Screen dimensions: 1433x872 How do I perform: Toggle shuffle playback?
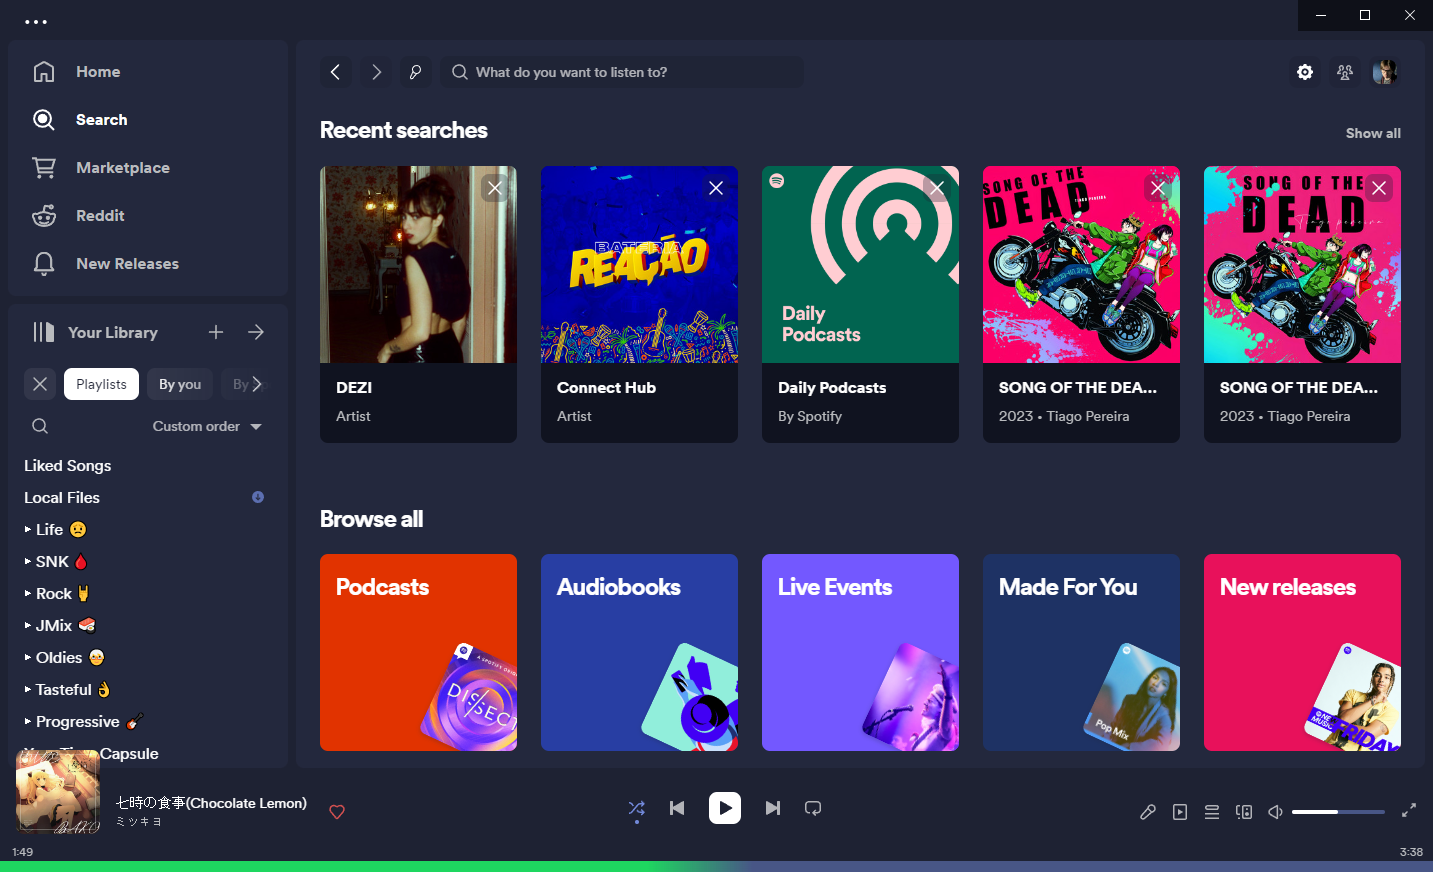[637, 808]
